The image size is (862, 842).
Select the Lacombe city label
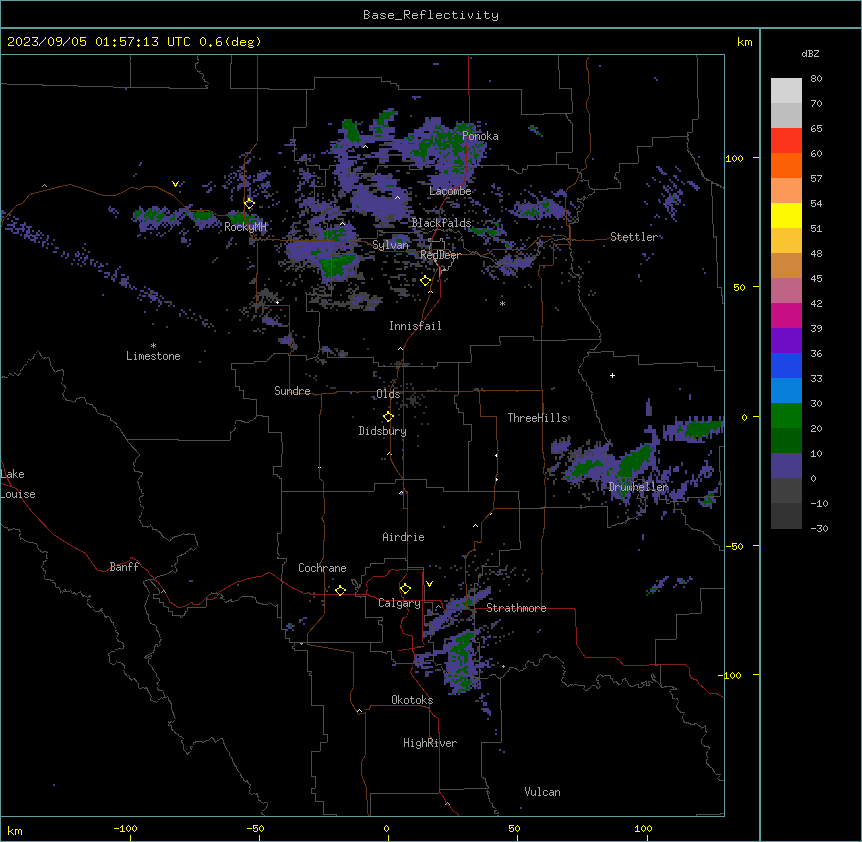(450, 191)
